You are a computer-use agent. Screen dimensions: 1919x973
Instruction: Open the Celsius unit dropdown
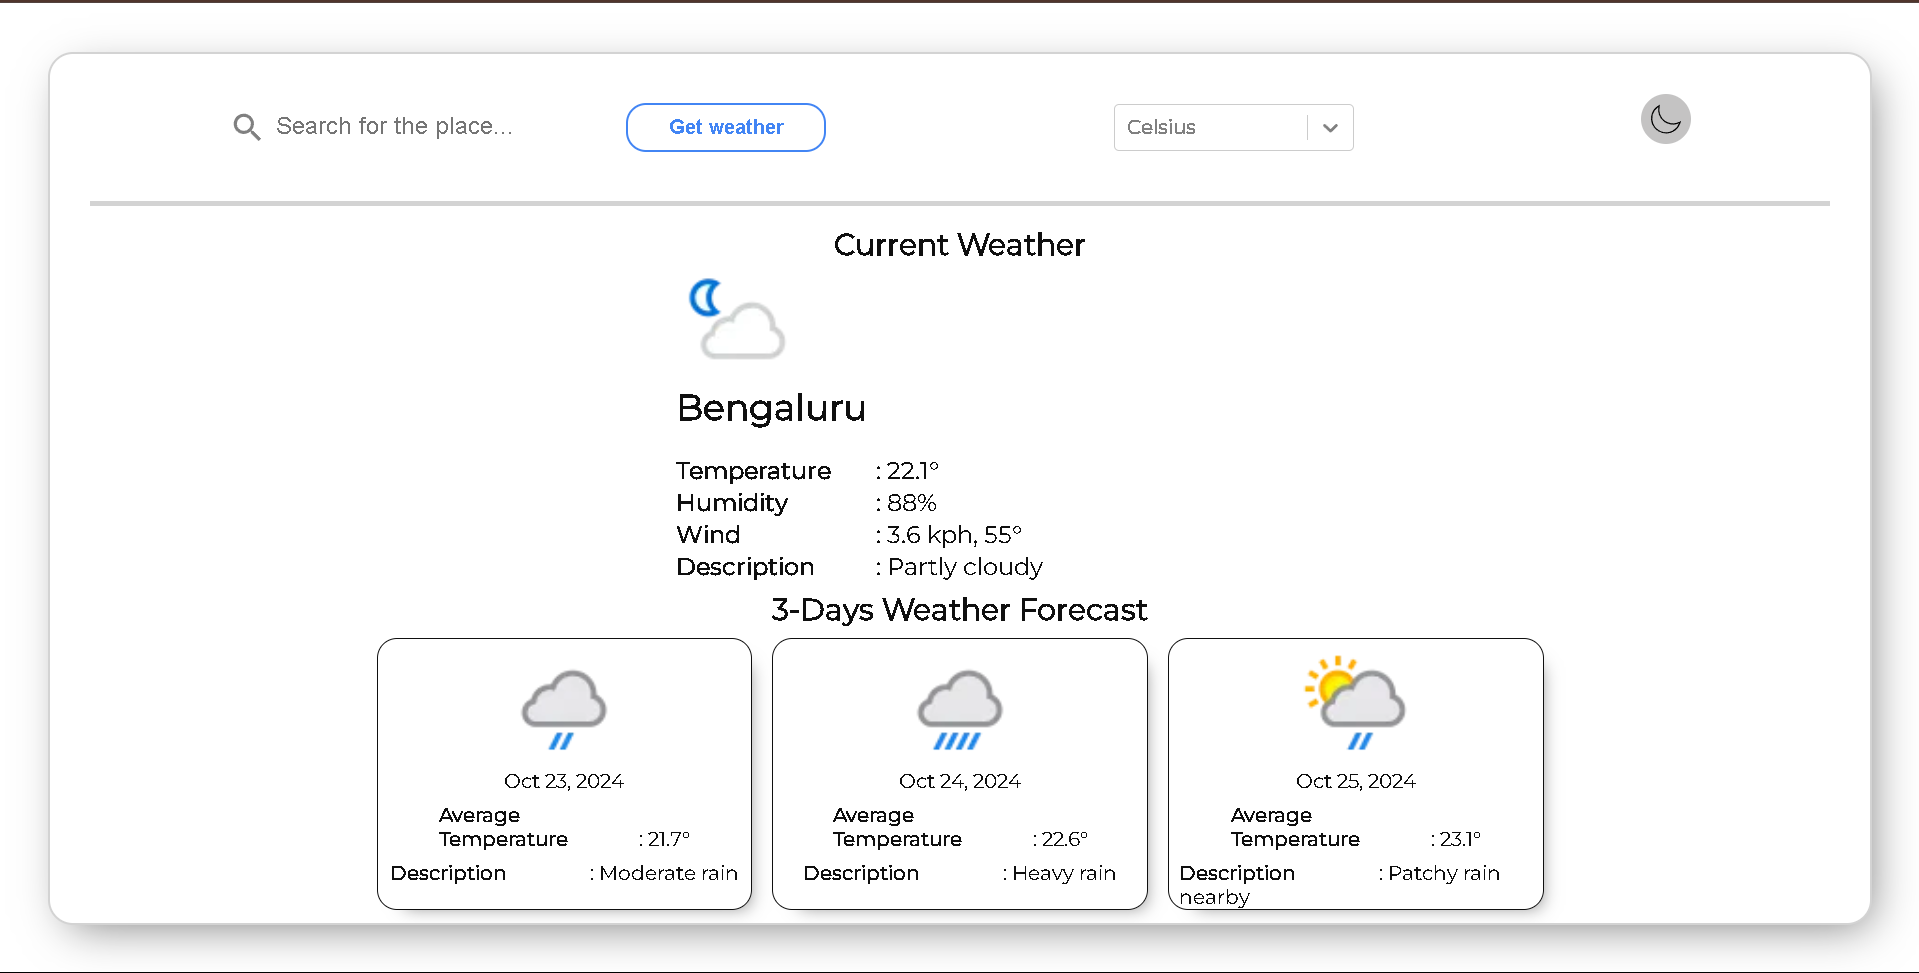[x=1233, y=127]
